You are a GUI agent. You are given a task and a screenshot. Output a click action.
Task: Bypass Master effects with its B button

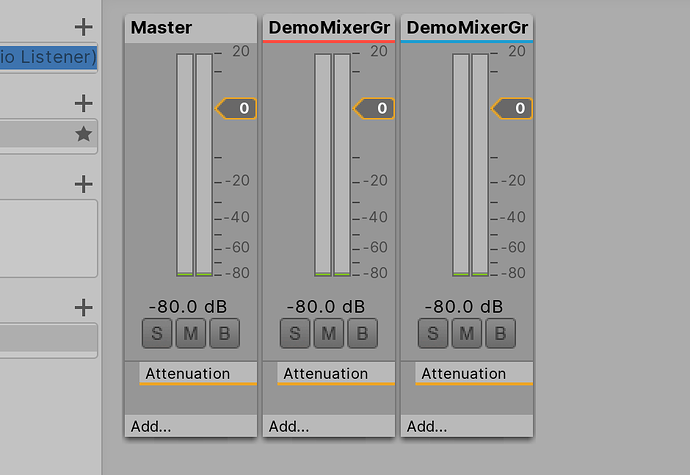click(x=224, y=333)
